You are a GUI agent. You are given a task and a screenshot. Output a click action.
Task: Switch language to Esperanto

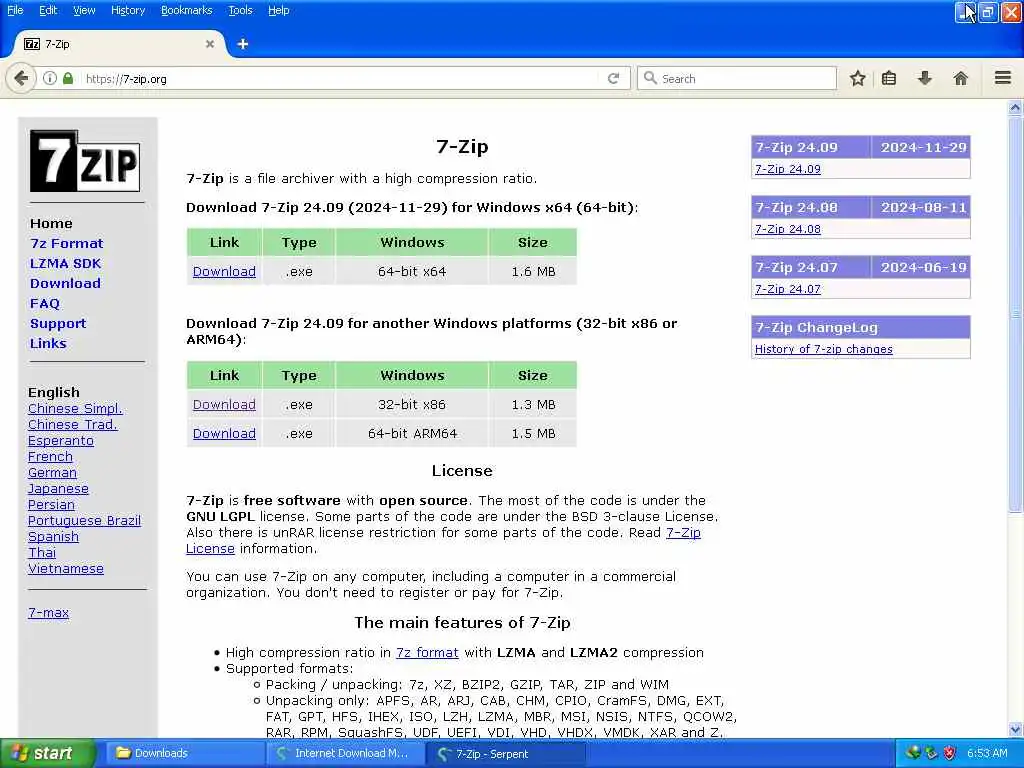tap(61, 441)
